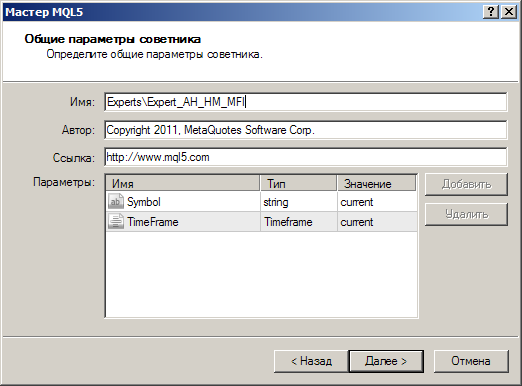Cancel the wizard with Отмена
The width and height of the screenshot is (522, 386).
pyautogui.click(x=471, y=361)
